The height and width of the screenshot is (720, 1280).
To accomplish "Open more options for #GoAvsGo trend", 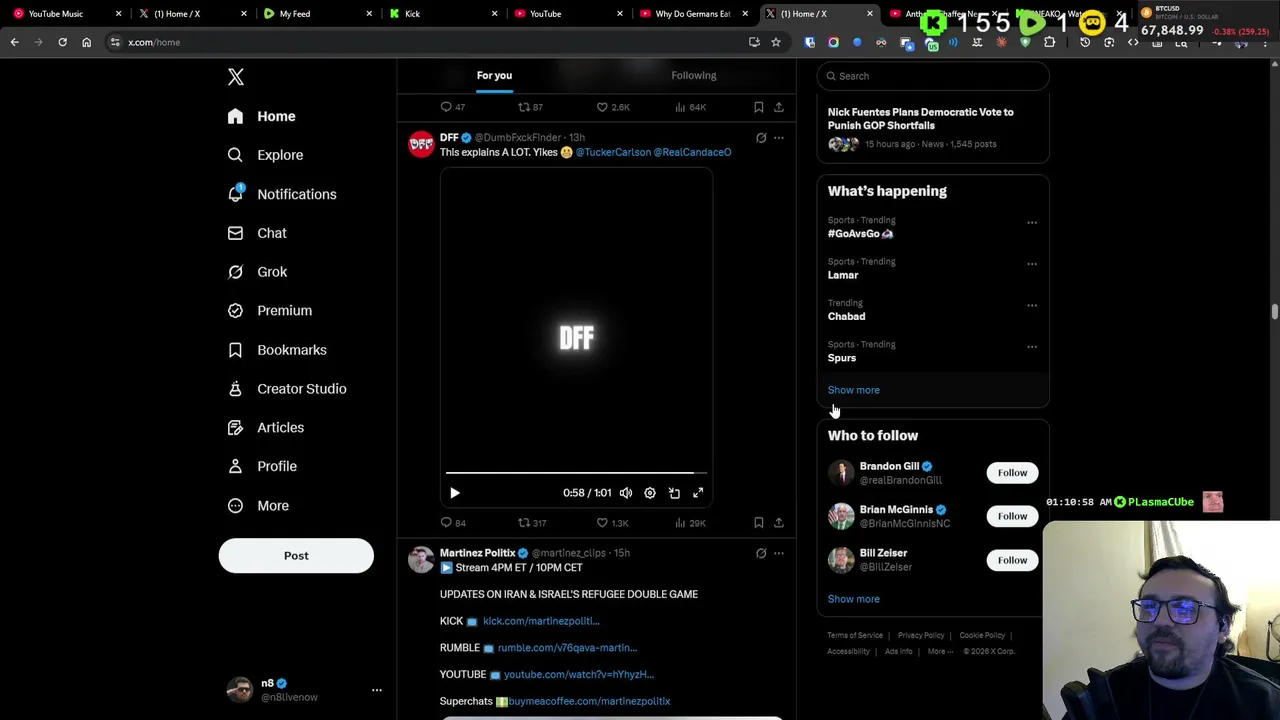I will (x=1032, y=223).
